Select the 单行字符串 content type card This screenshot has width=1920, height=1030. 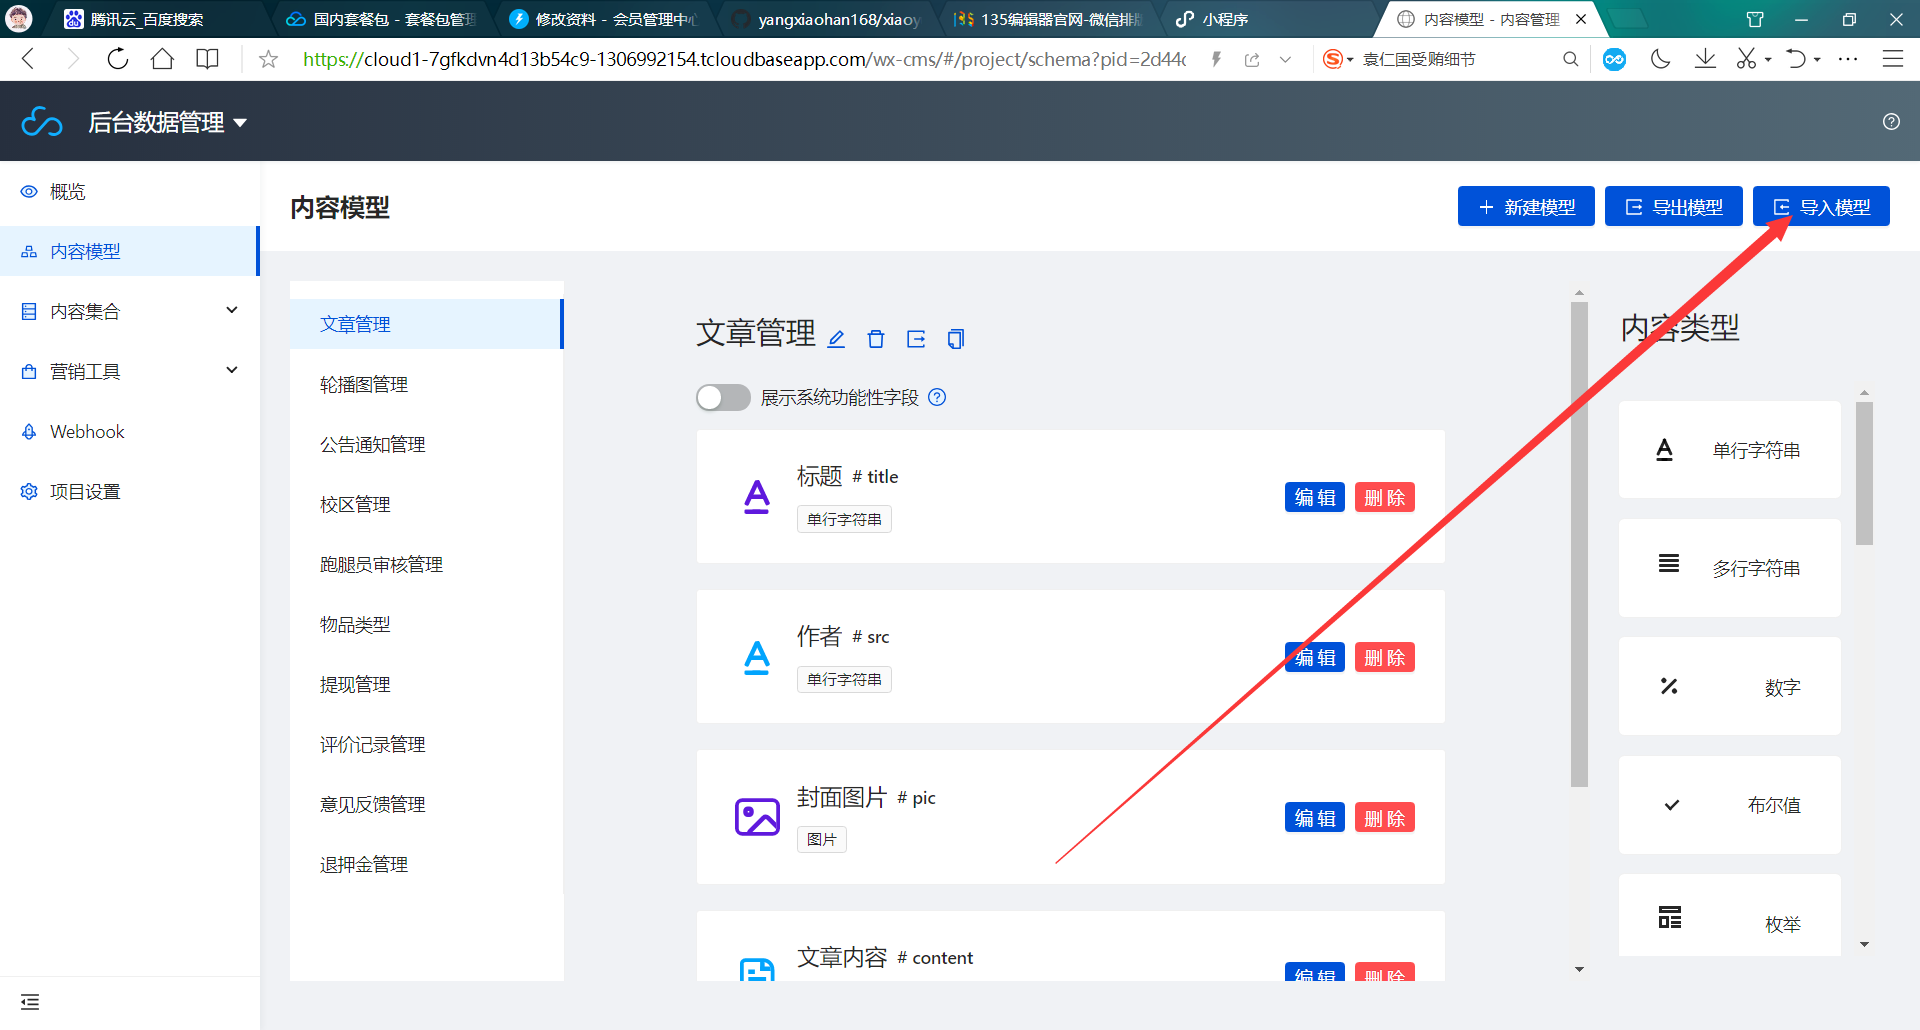1729,450
